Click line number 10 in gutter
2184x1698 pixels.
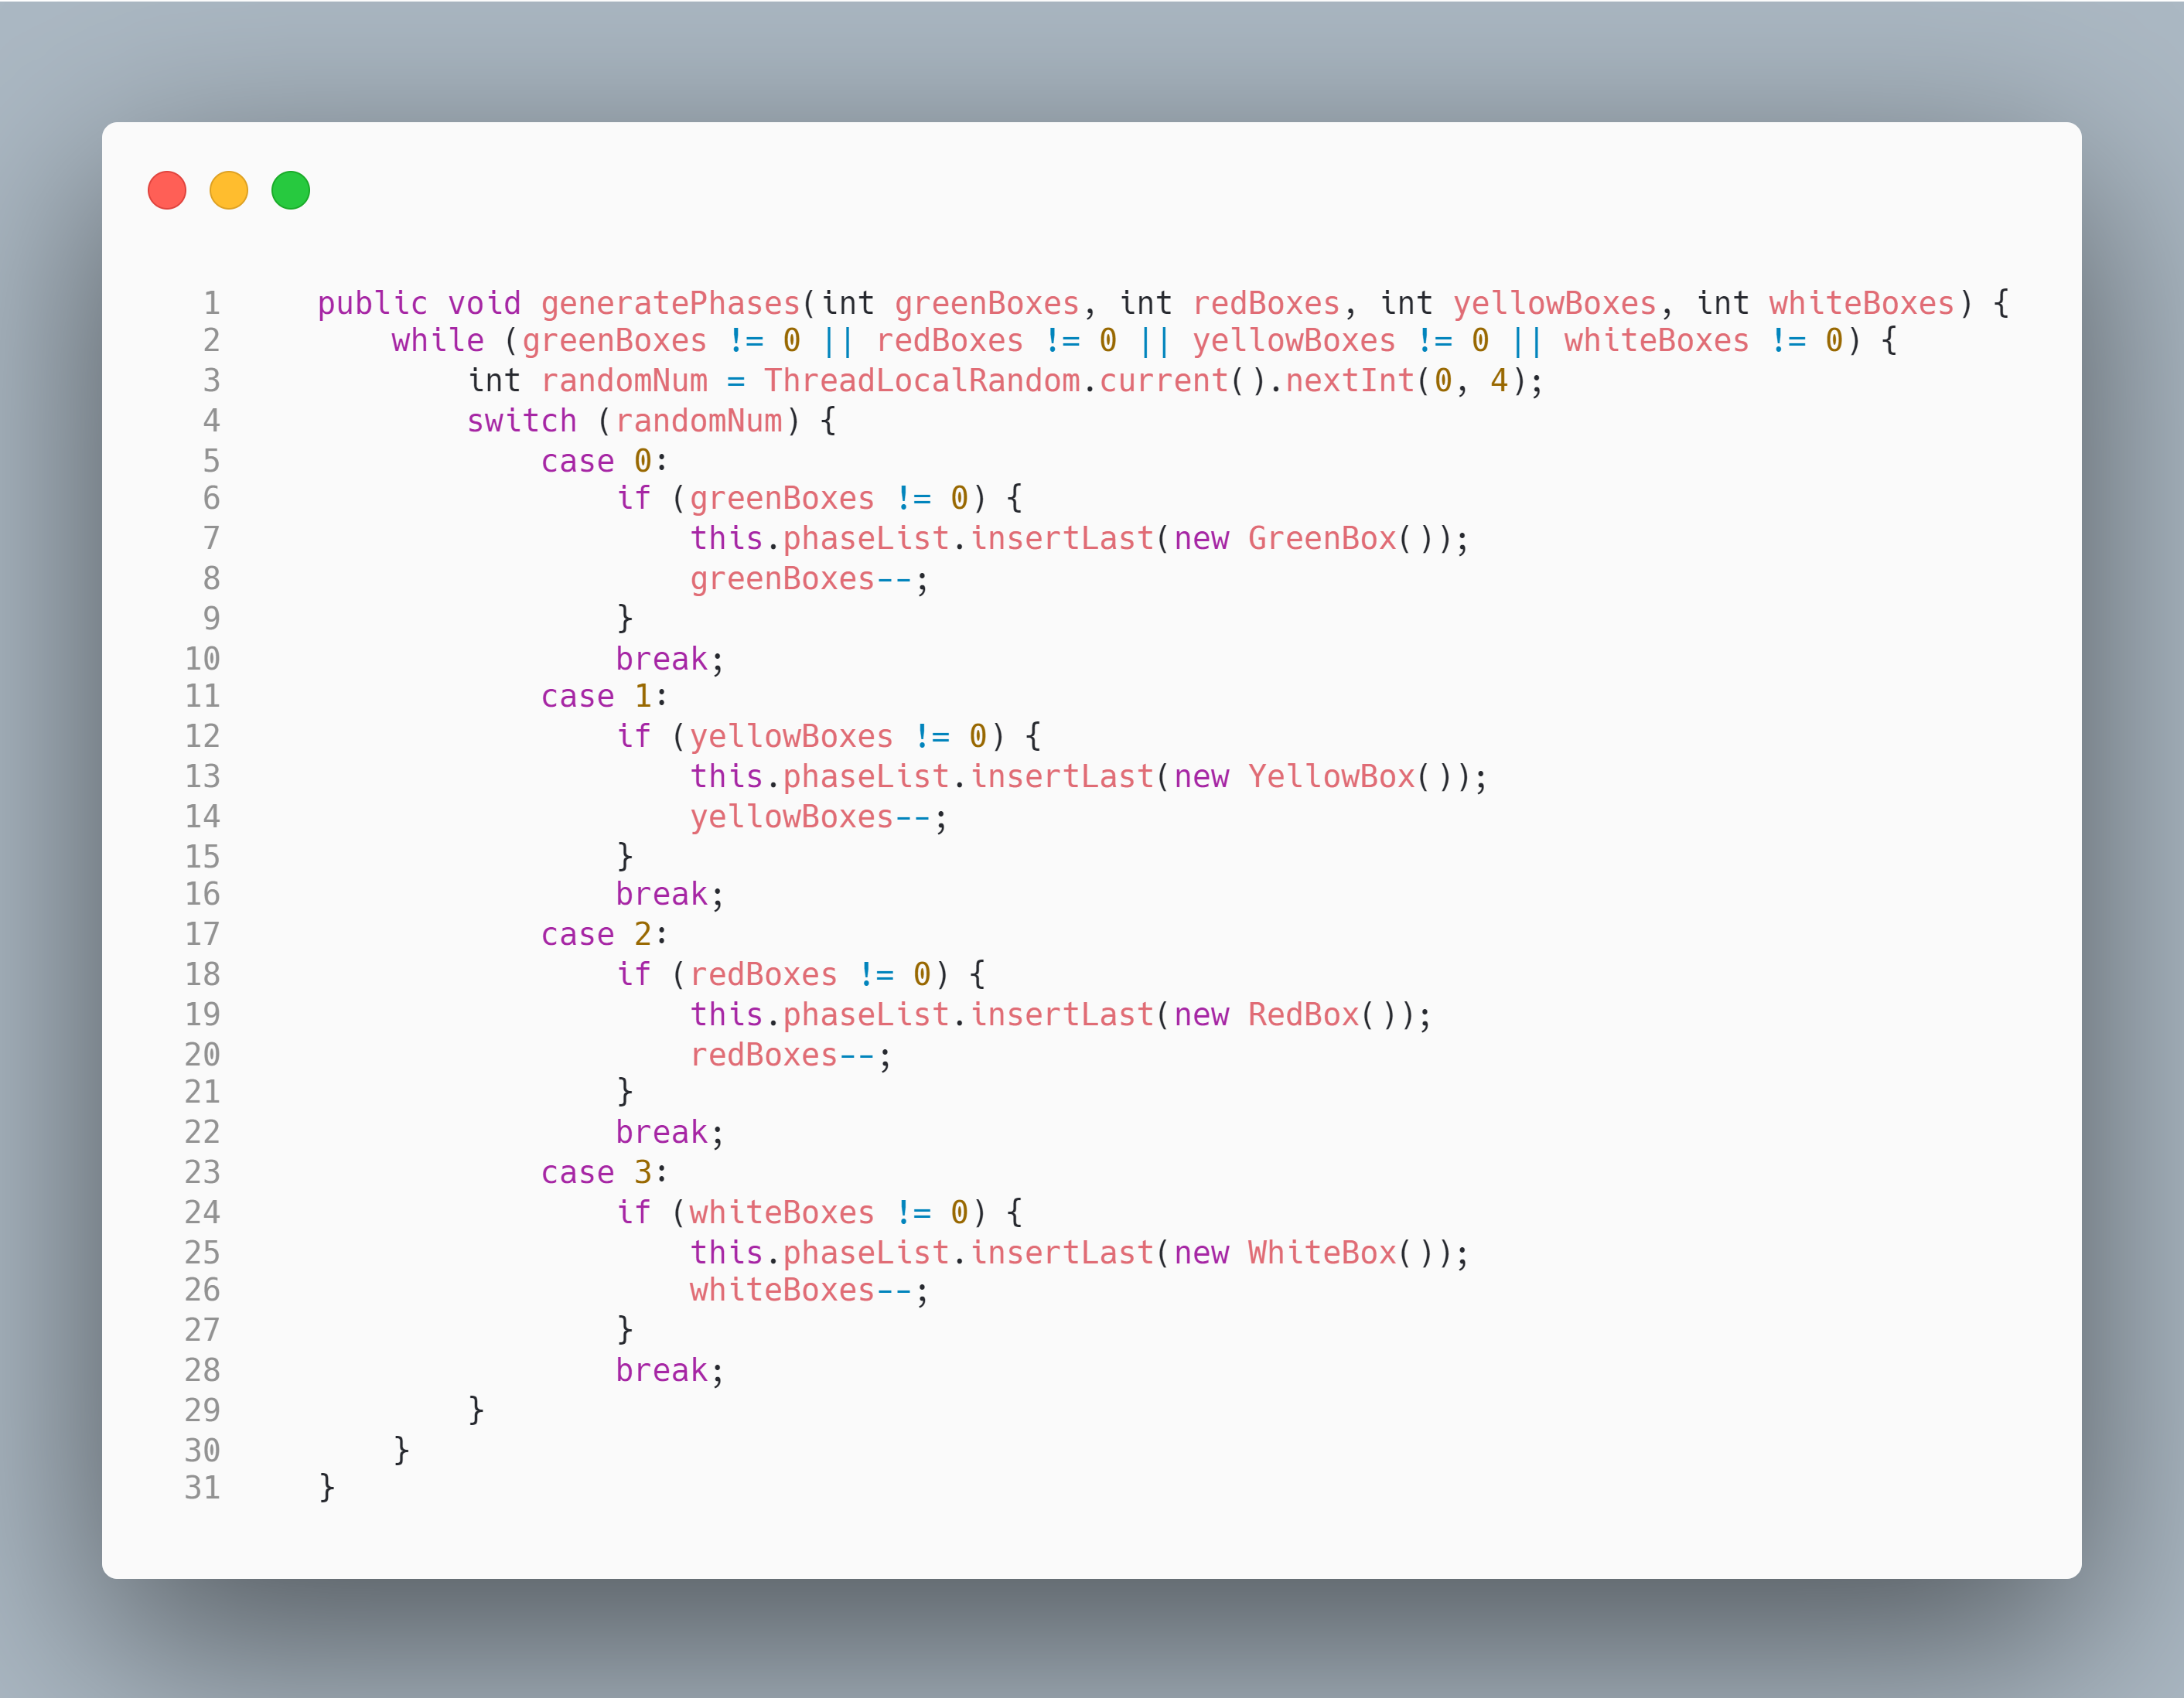click(x=202, y=659)
